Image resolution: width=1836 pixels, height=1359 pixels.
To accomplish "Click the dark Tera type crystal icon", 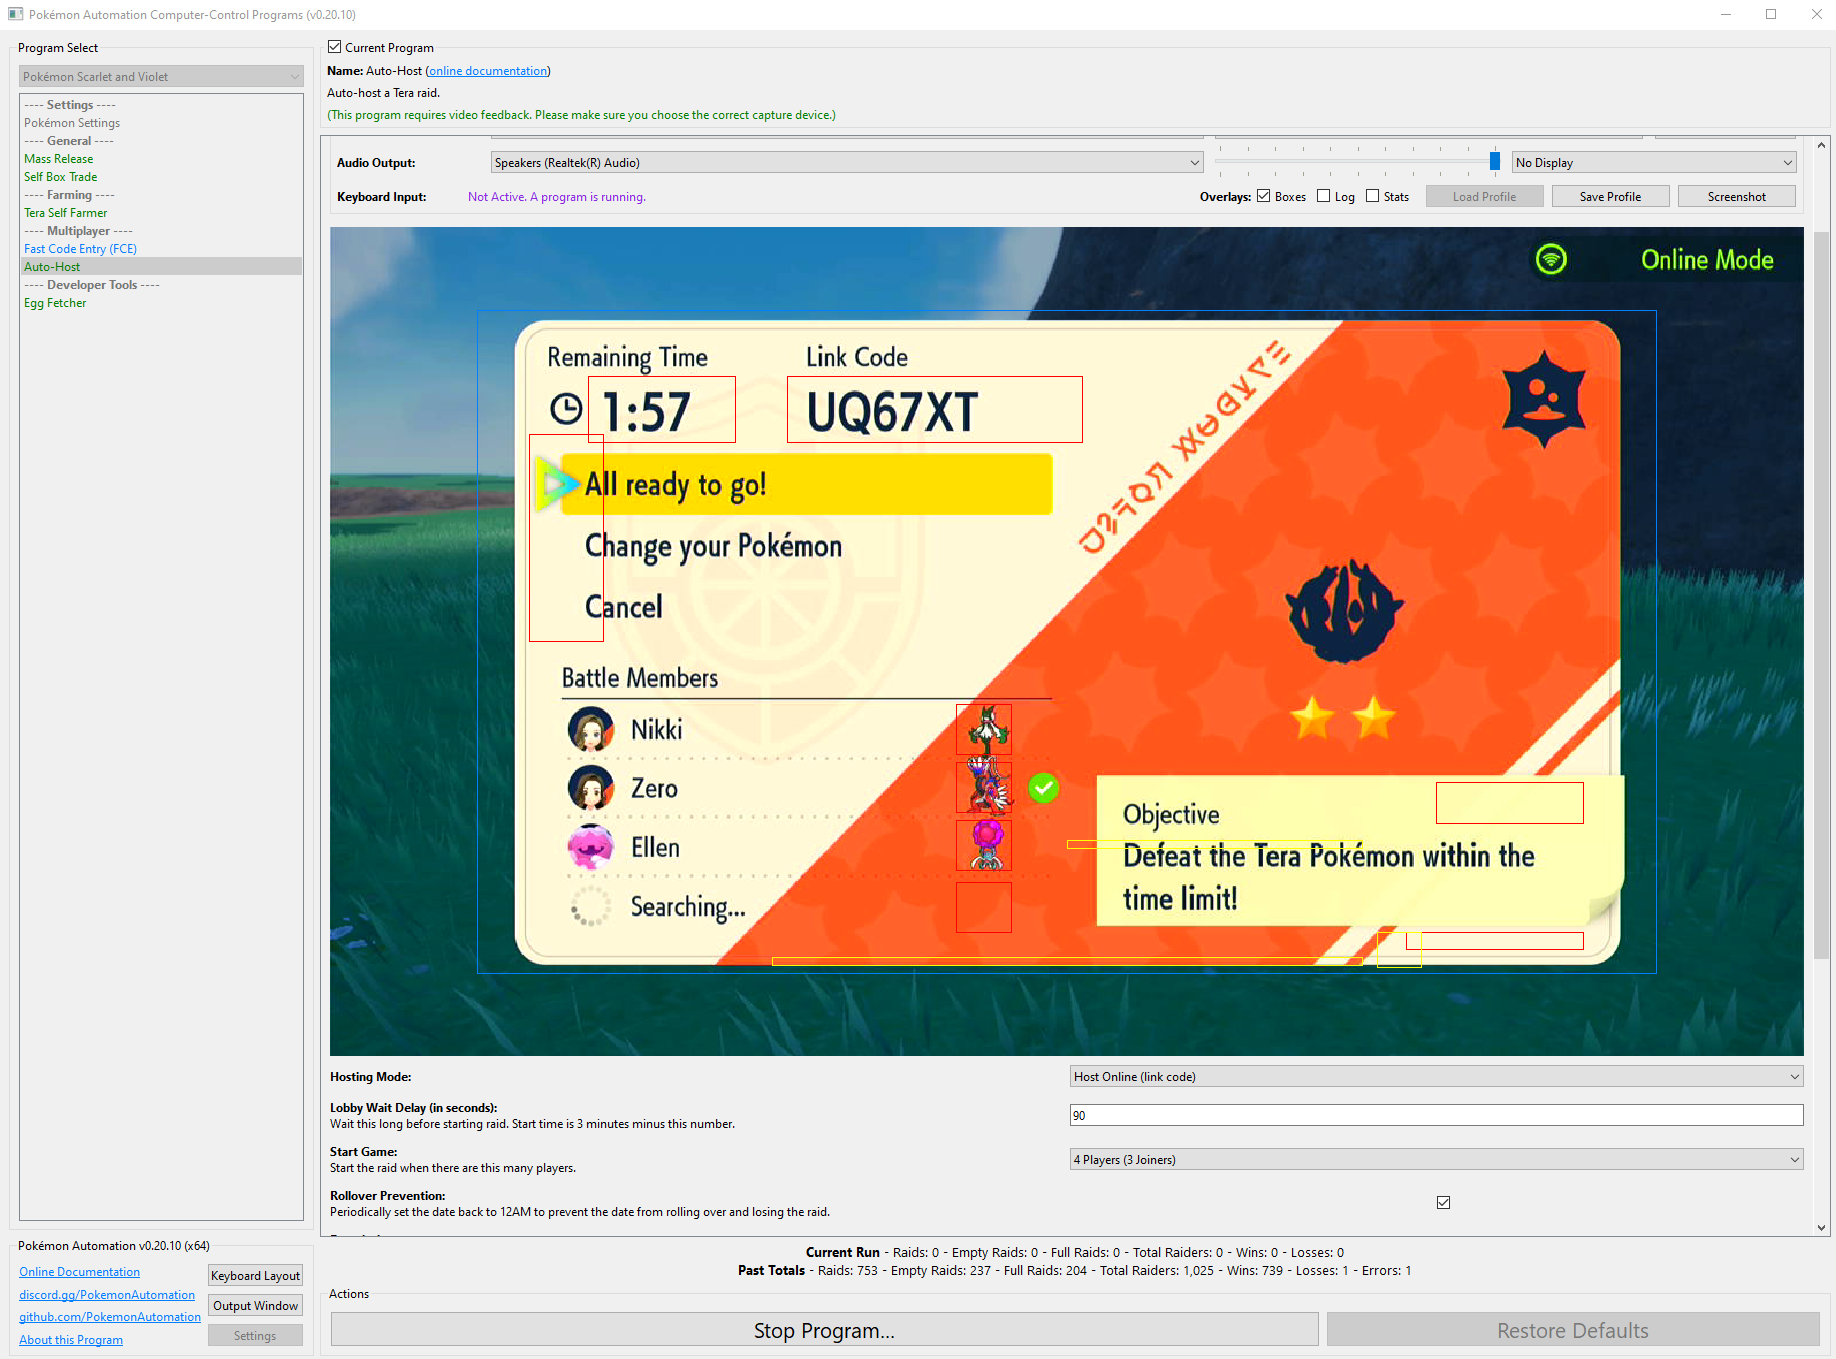I will [1544, 399].
